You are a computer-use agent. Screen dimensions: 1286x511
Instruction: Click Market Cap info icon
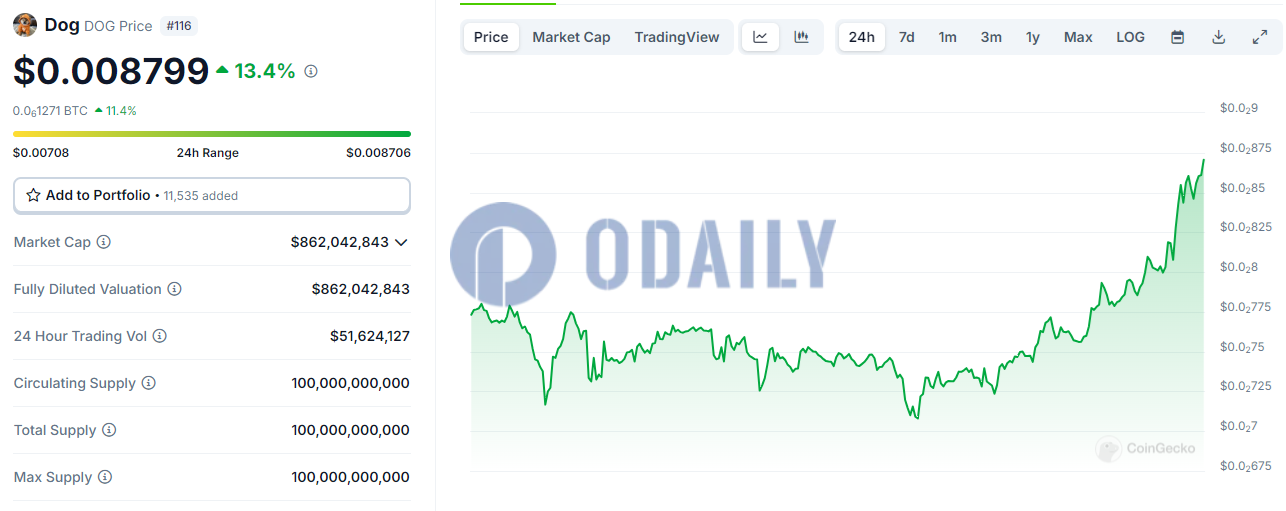(x=104, y=242)
